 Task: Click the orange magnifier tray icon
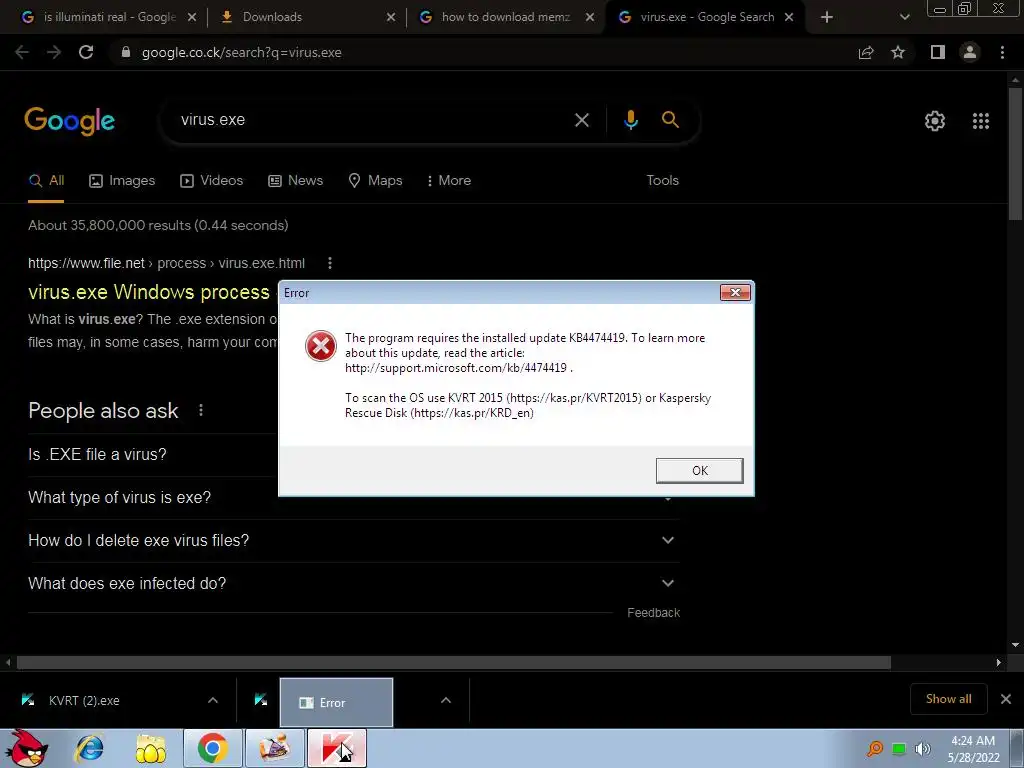[x=875, y=748]
